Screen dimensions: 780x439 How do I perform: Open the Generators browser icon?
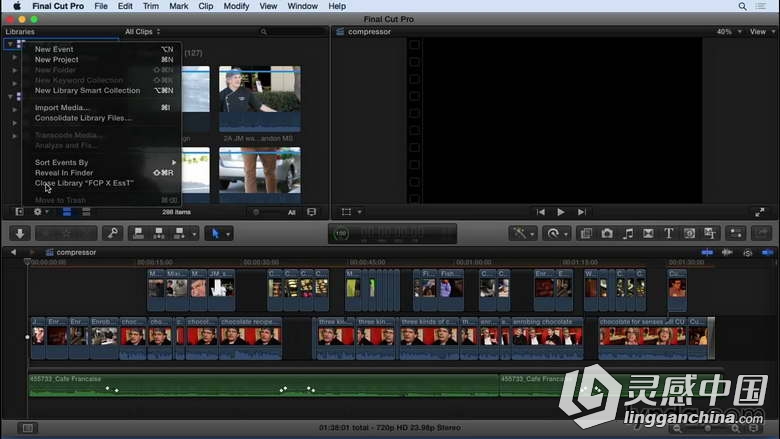(x=689, y=233)
